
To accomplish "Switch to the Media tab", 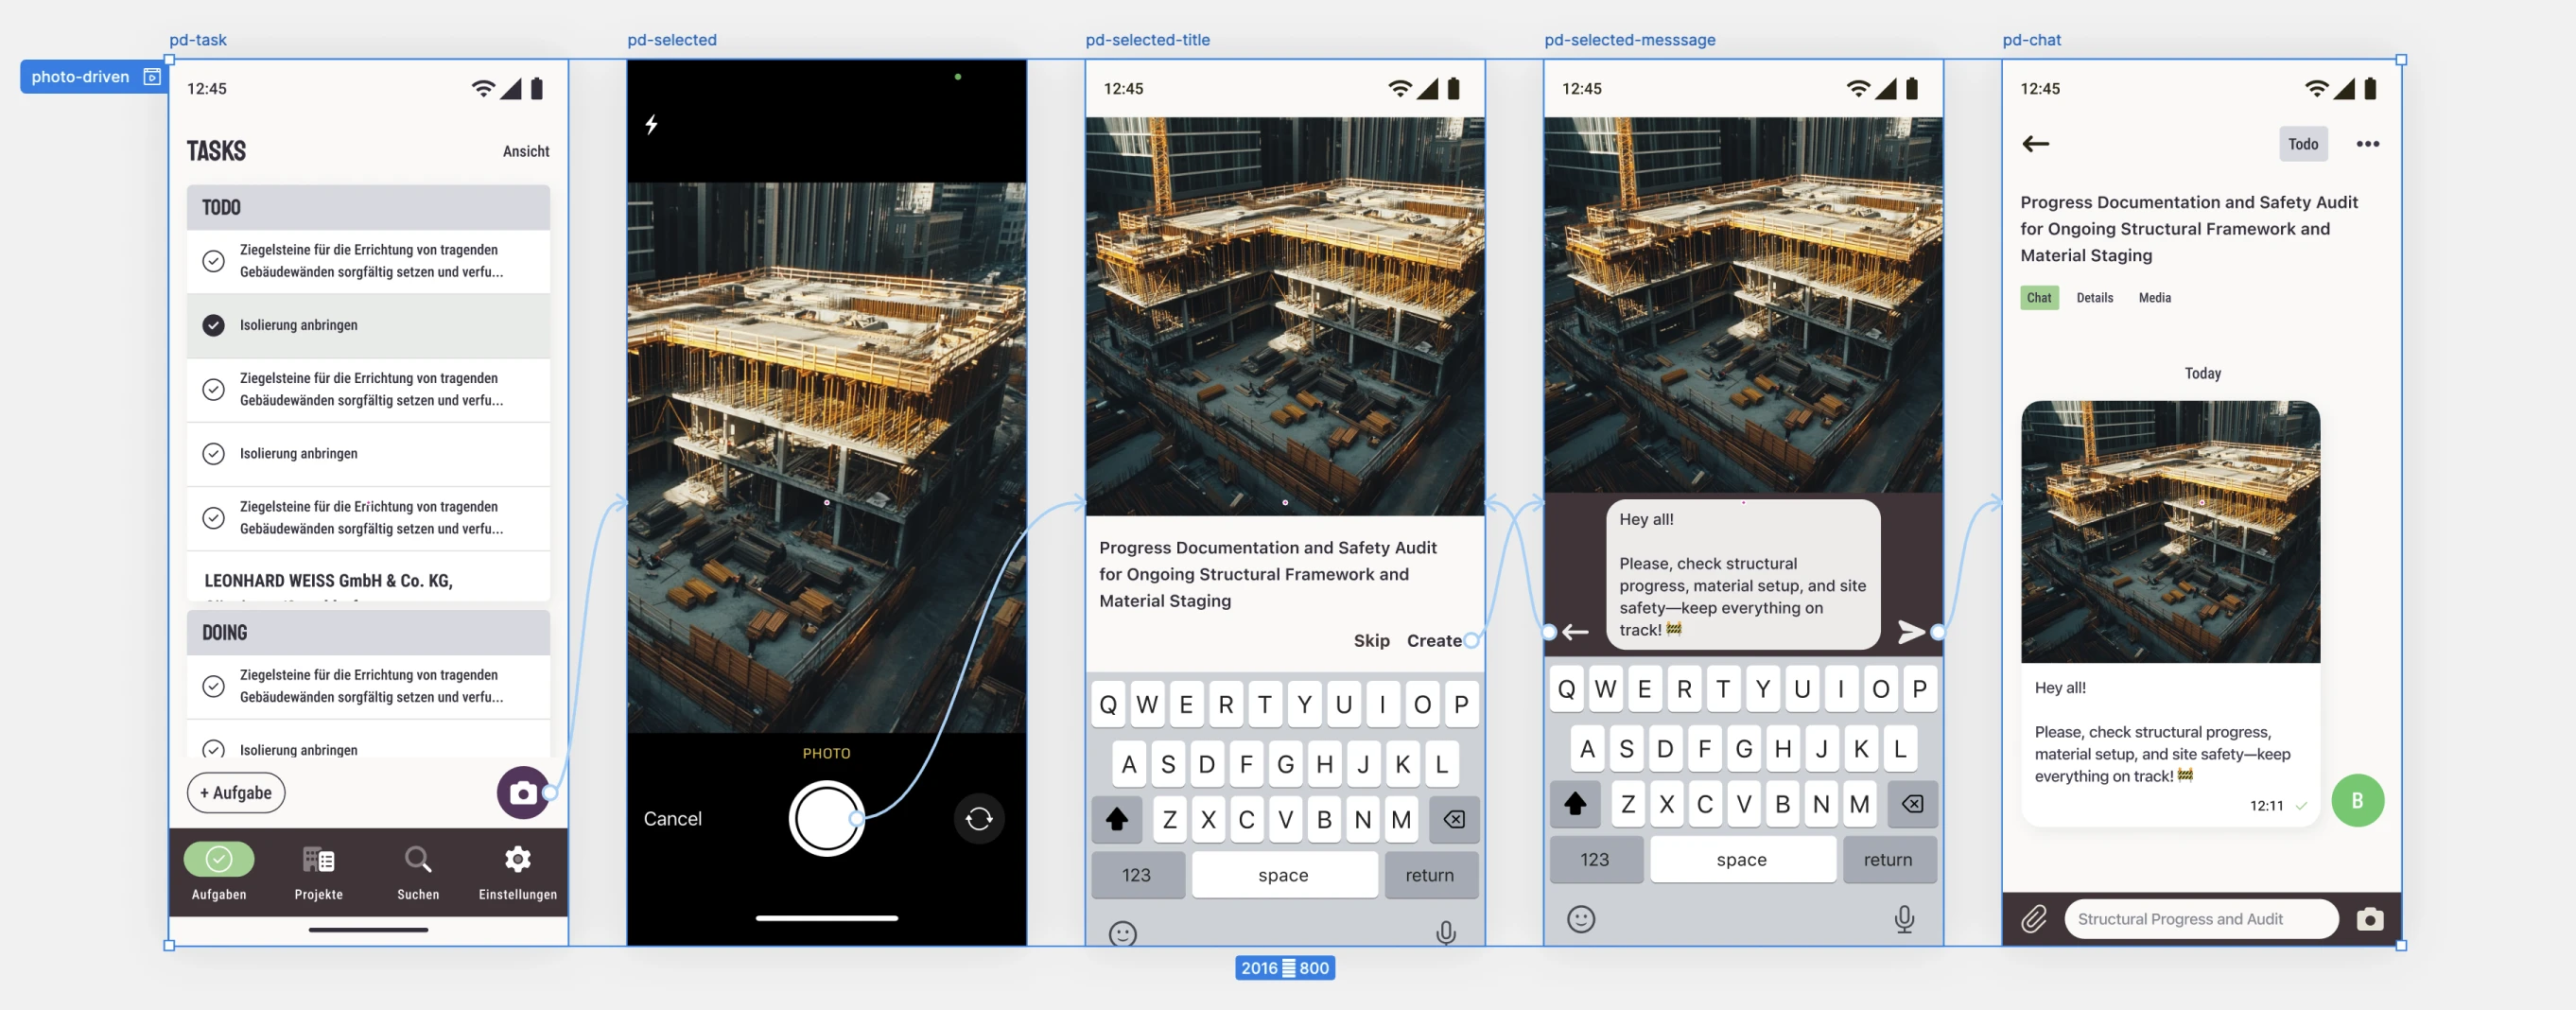I will pyautogui.click(x=2154, y=298).
